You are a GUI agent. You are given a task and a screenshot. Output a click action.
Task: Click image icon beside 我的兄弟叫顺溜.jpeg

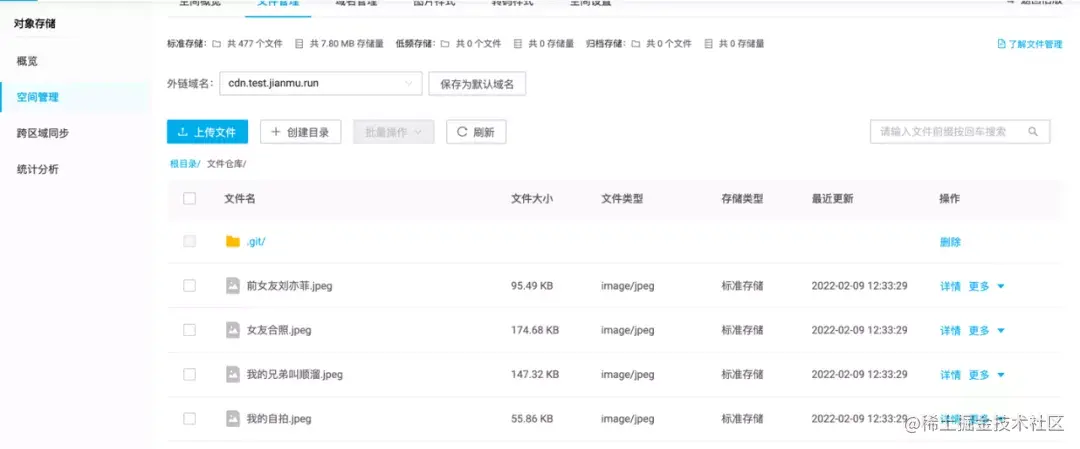coord(233,375)
